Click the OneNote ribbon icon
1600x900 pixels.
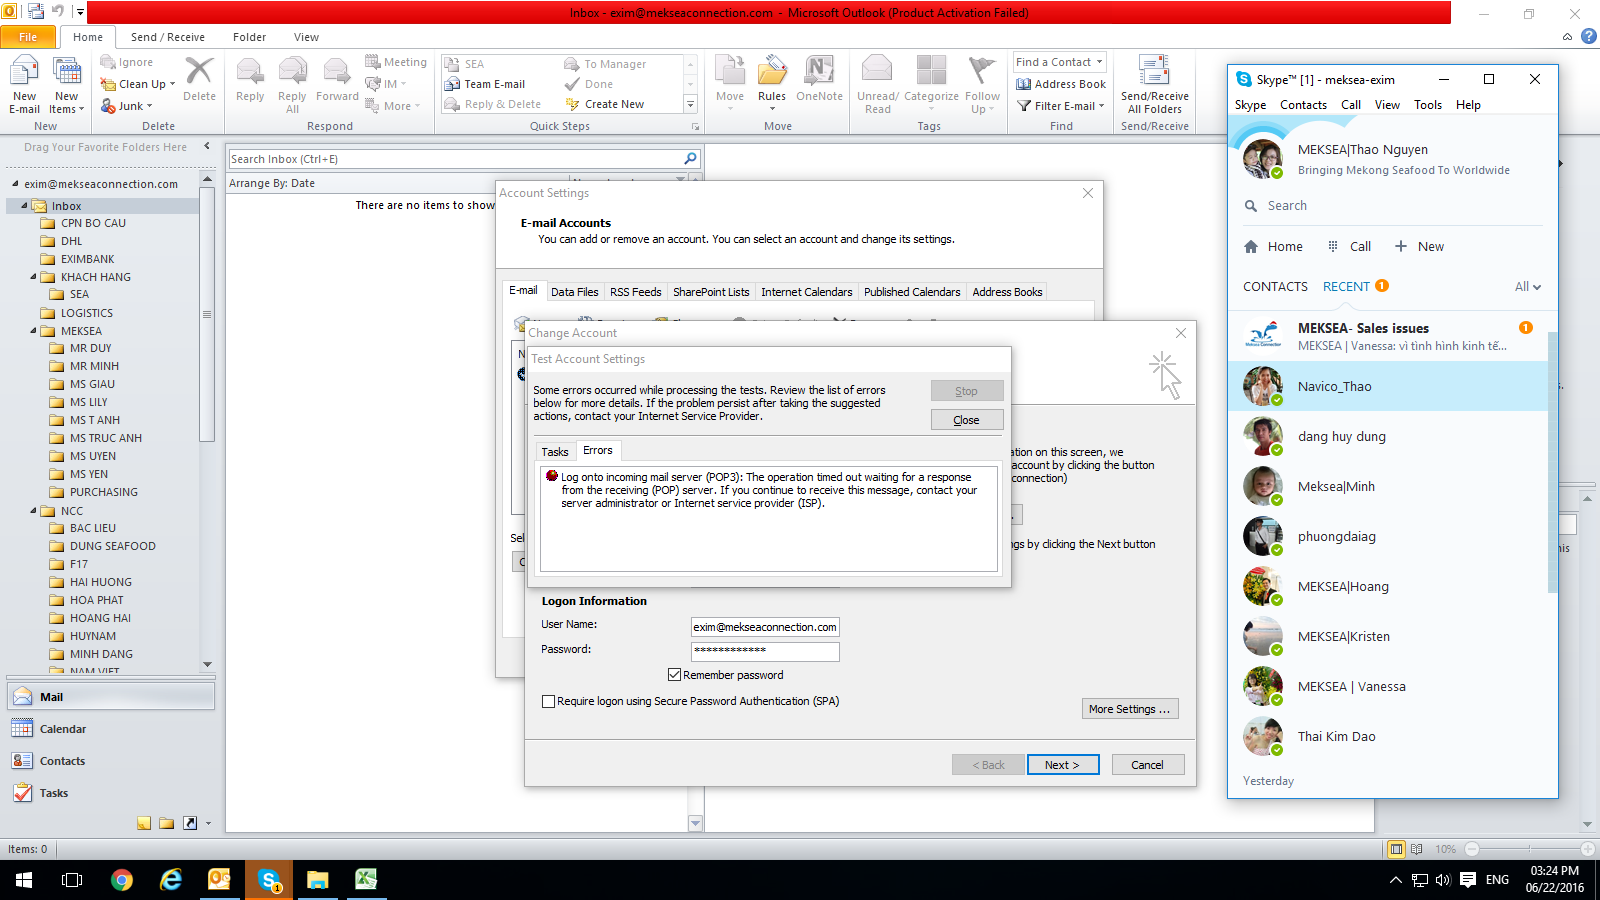tap(819, 80)
